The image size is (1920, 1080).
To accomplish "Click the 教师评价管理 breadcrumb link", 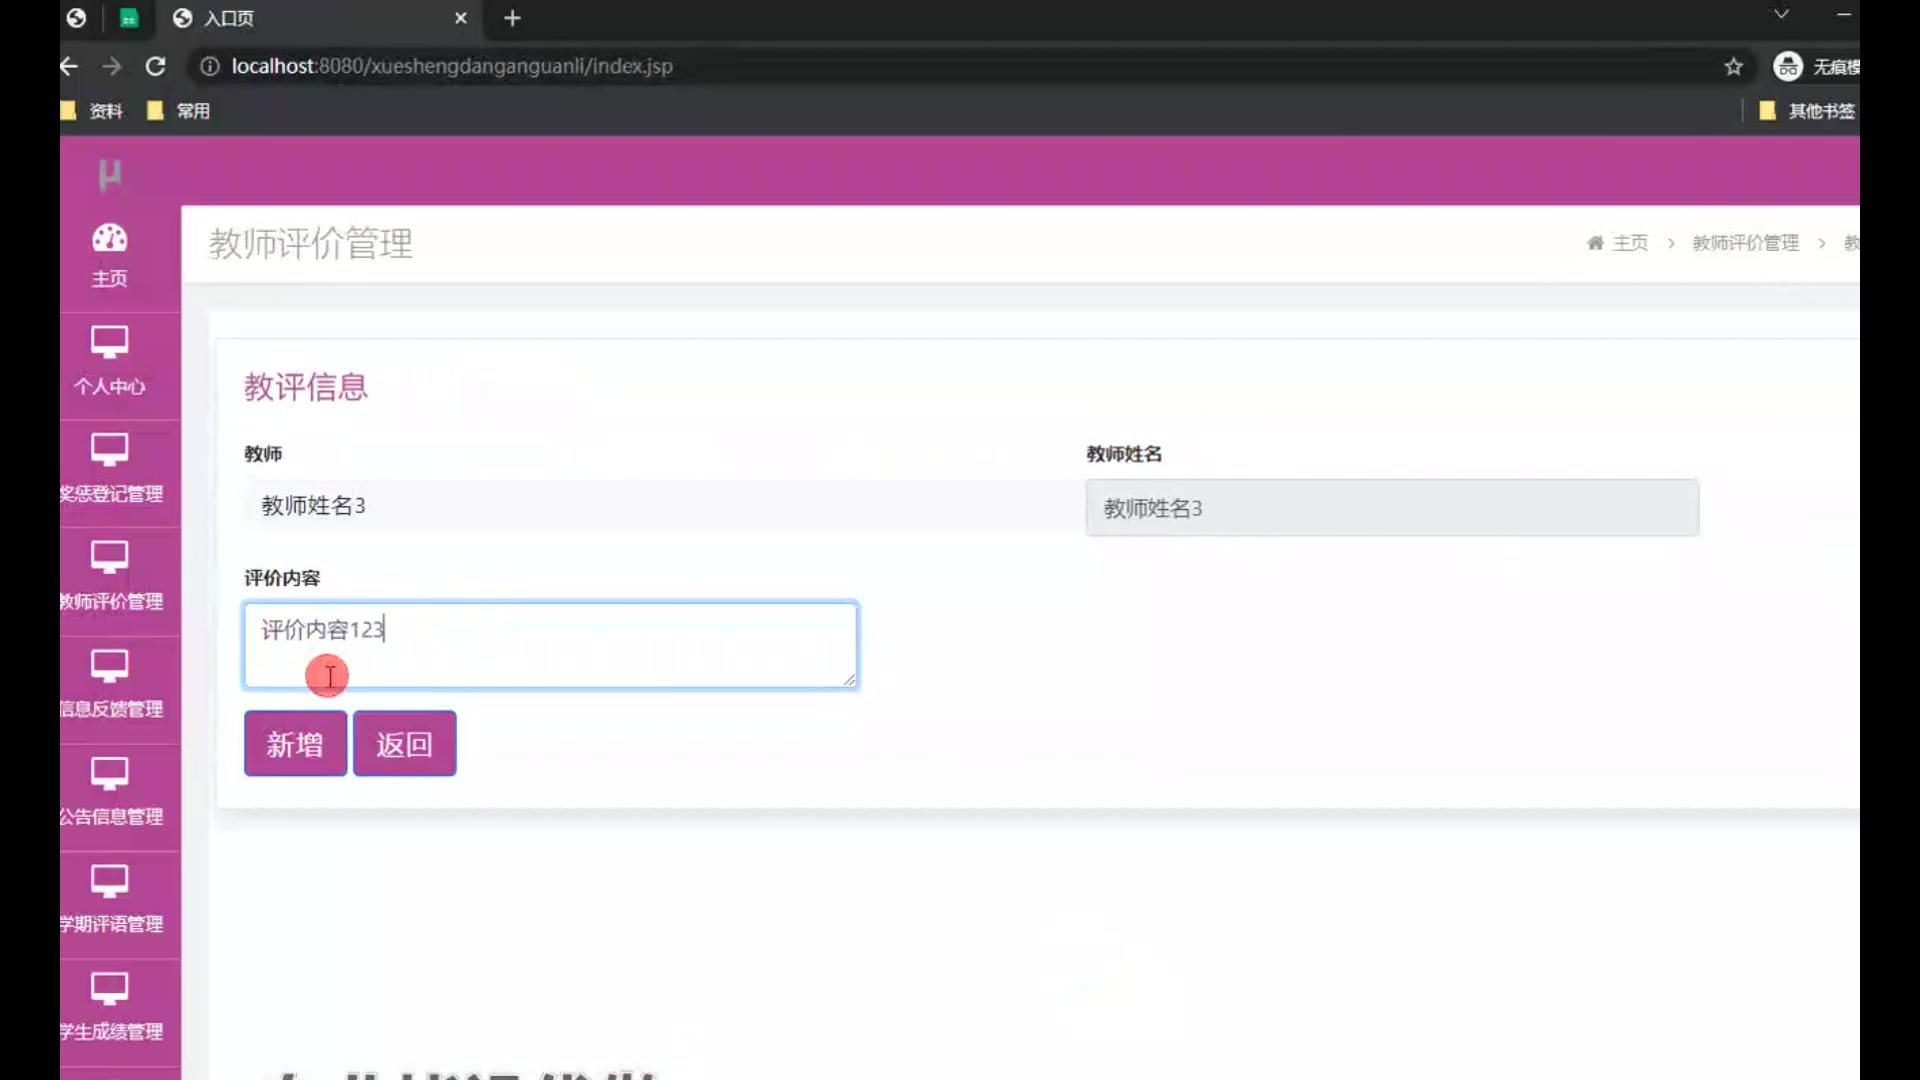I will [1745, 243].
